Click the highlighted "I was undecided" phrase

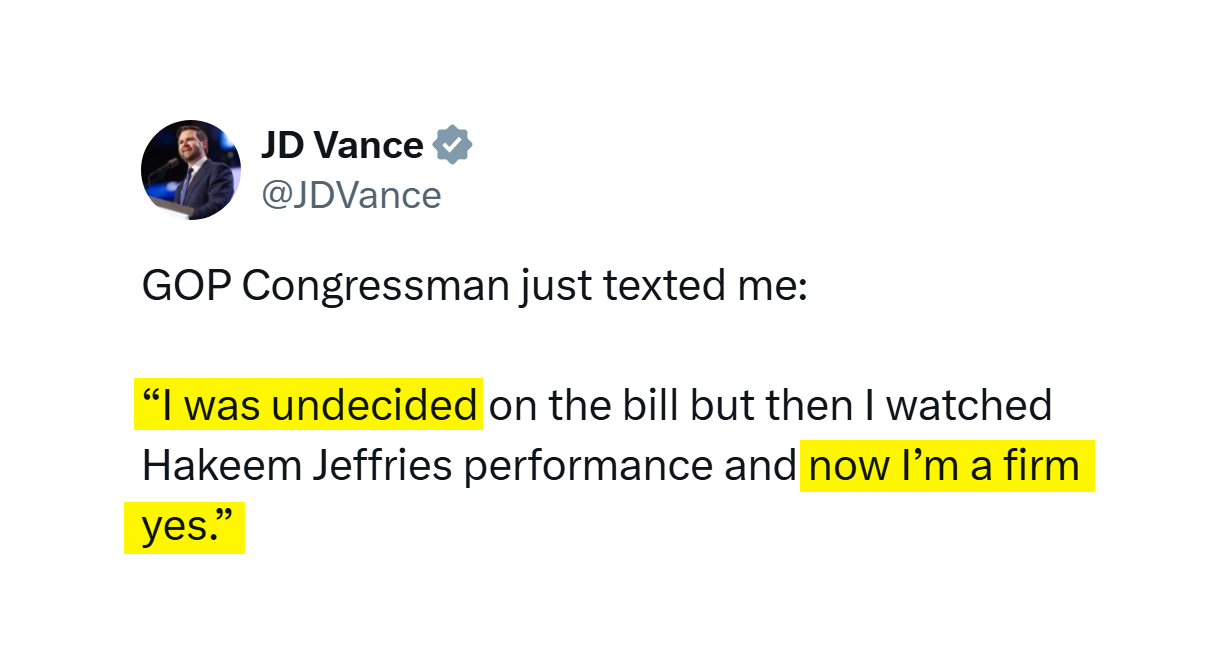pyautogui.click(x=309, y=404)
